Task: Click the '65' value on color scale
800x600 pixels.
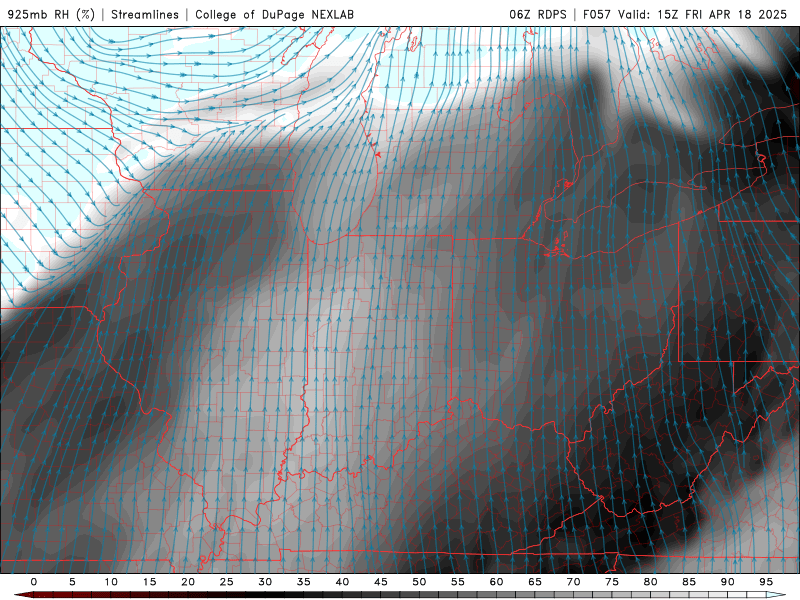Action: coord(535,582)
